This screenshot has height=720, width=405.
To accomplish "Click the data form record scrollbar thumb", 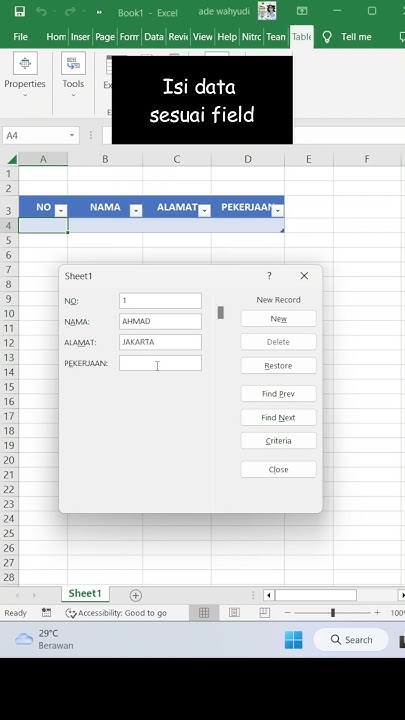I will (220, 312).
